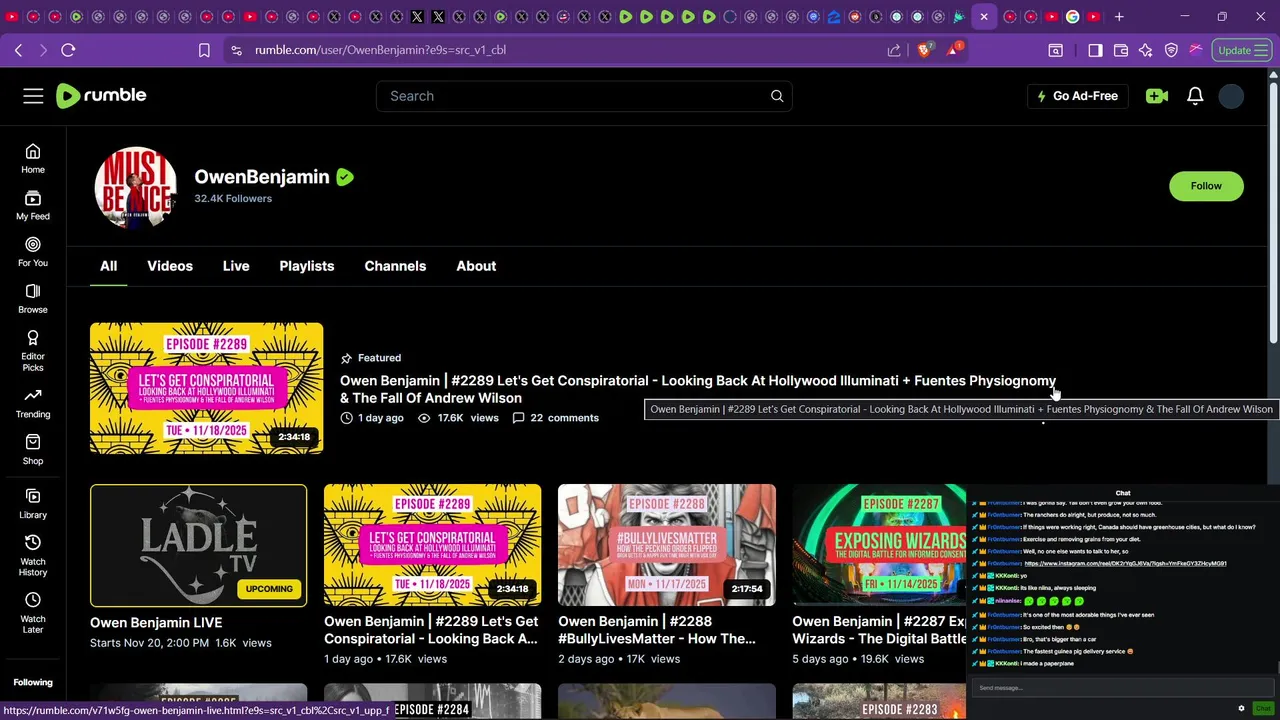Viewport: 1280px width, 720px height.
Task: Open the notifications bell
Action: tap(1195, 96)
